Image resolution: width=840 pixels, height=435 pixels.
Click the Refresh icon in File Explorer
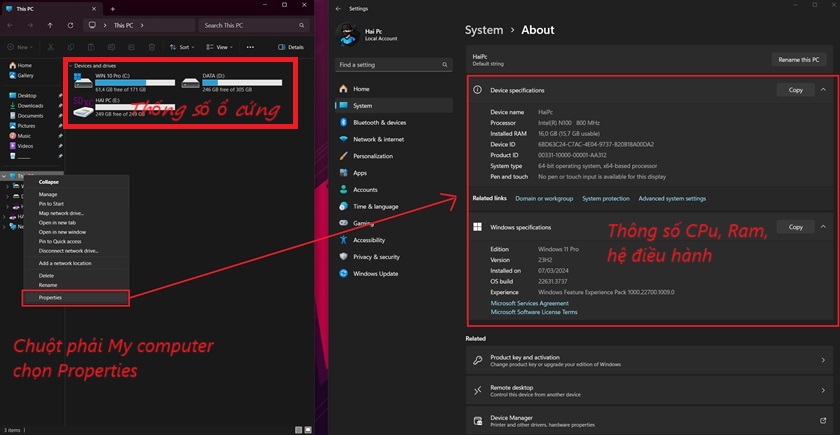(x=69, y=25)
